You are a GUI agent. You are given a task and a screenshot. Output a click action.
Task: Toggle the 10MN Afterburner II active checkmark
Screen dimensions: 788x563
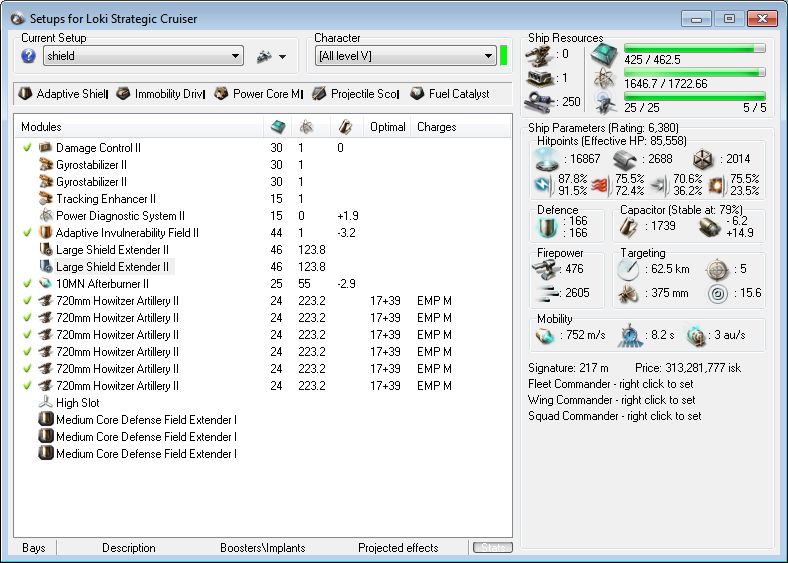point(28,283)
